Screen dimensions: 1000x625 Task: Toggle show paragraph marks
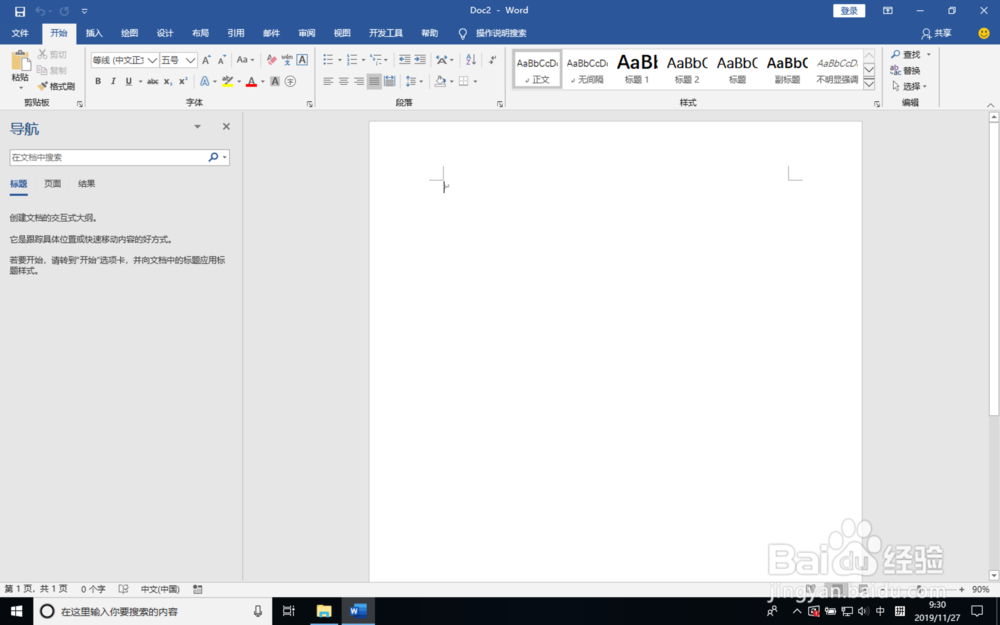click(492, 60)
